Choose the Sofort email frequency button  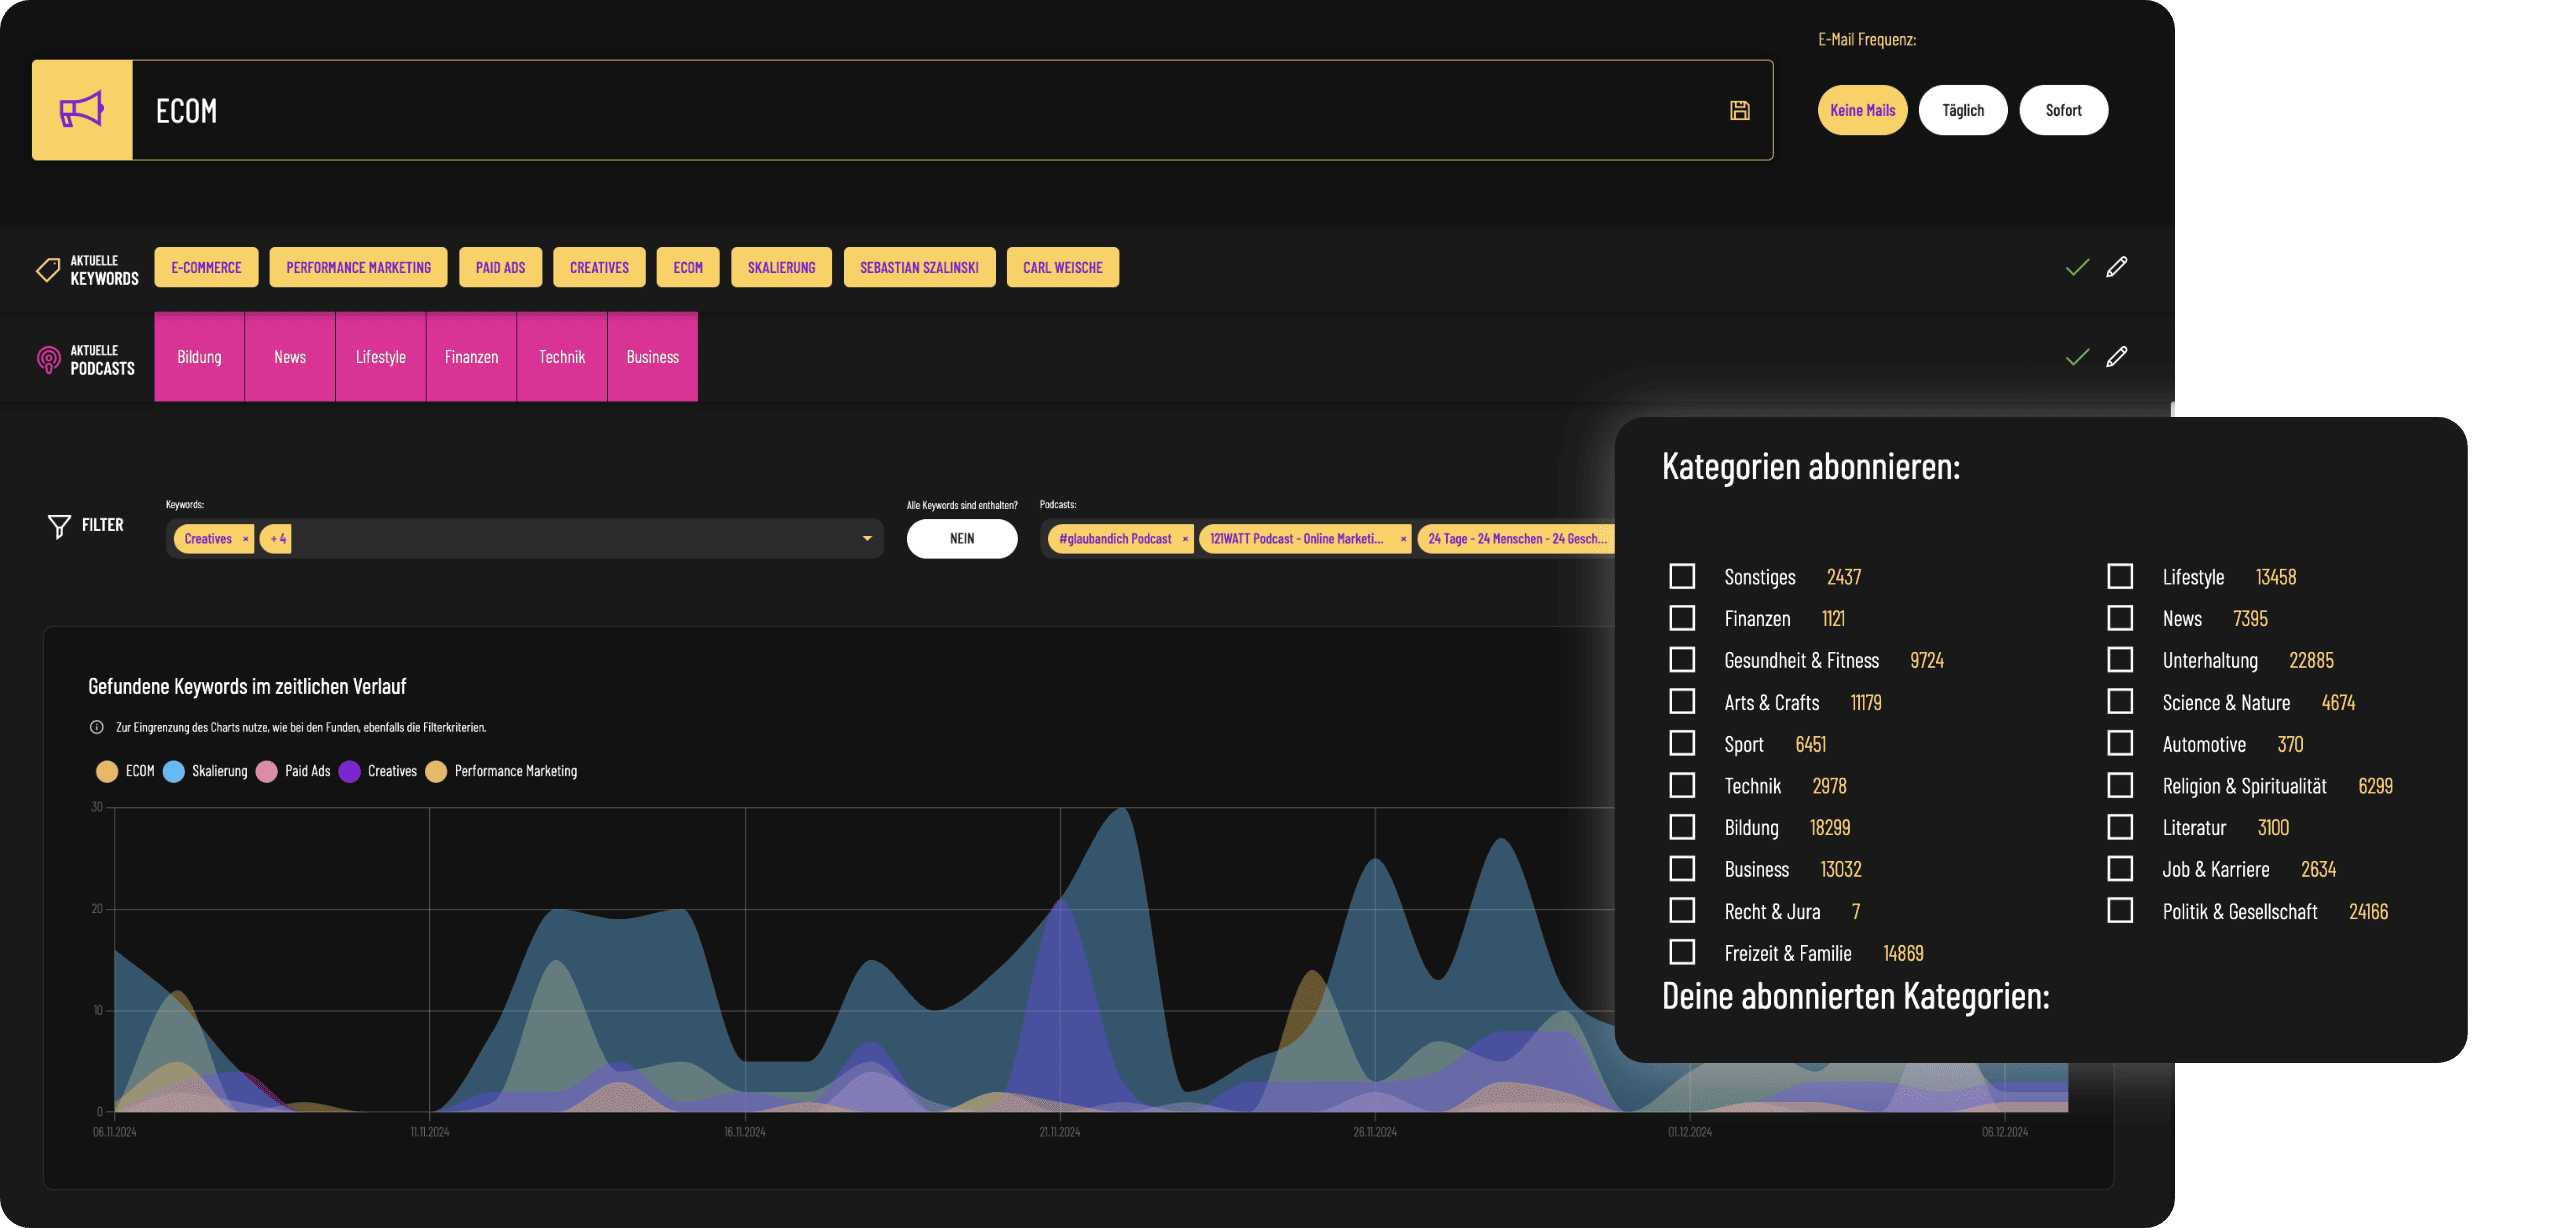[2063, 110]
